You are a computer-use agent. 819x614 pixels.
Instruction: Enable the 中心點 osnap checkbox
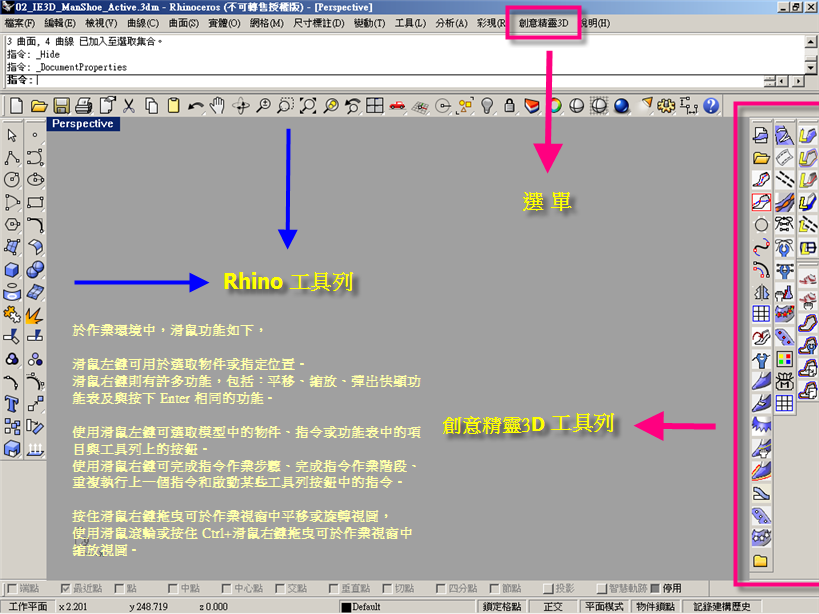(x=226, y=589)
